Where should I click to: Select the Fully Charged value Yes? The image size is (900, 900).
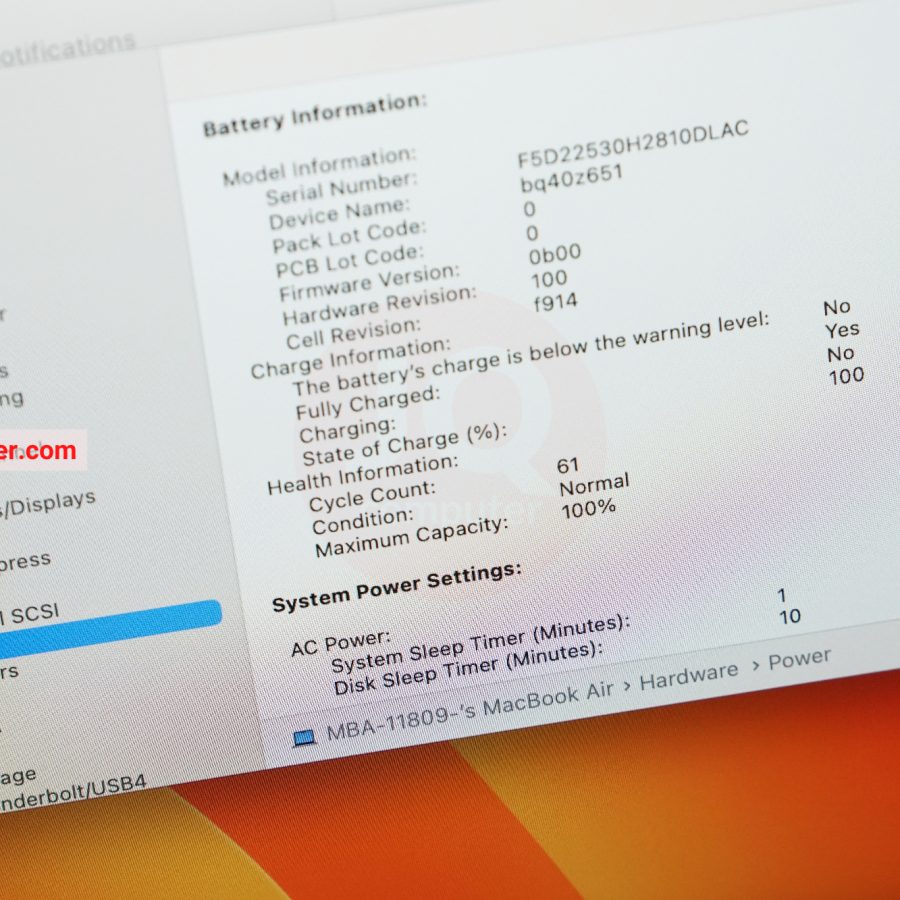click(x=842, y=330)
